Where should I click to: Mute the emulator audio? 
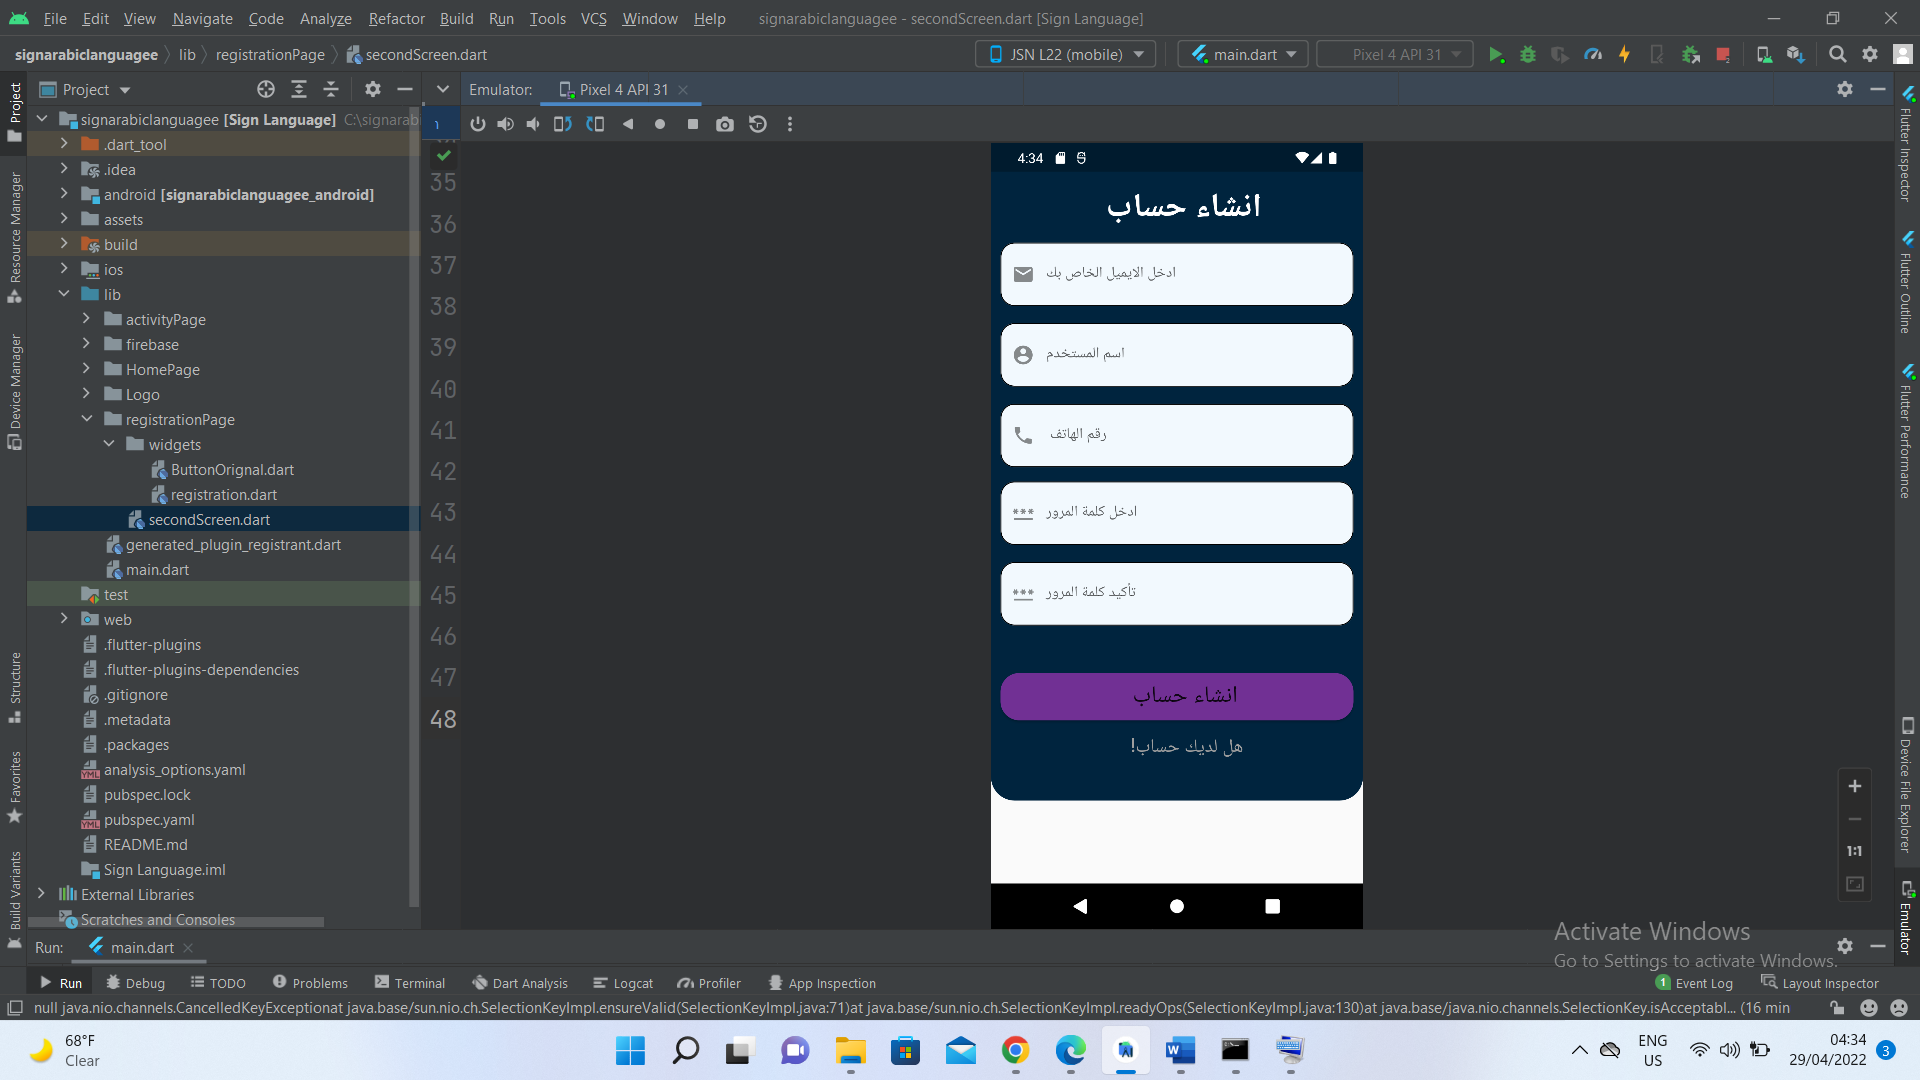pyautogui.click(x=531, y=124)
